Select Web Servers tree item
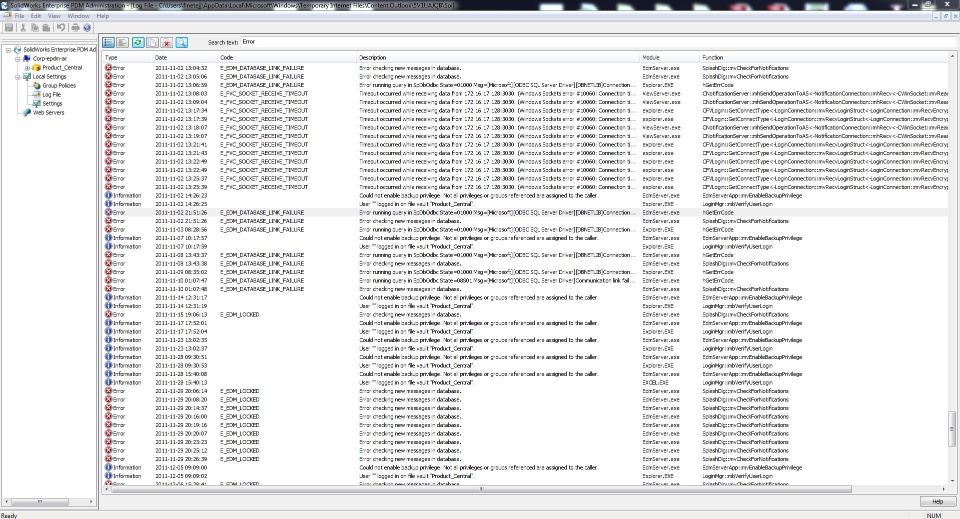This screenshot has width=960, height=519. click(48, 113)
